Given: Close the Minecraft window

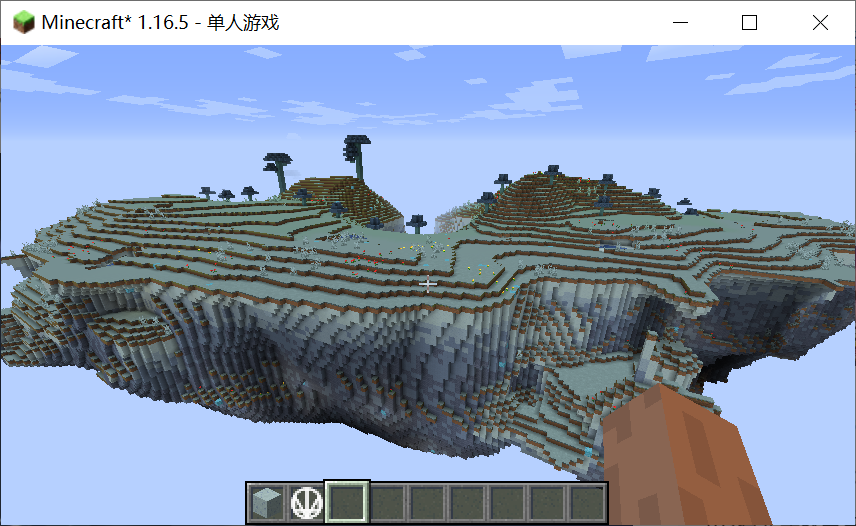Looking at the screenshot, I should coord(820,22).
